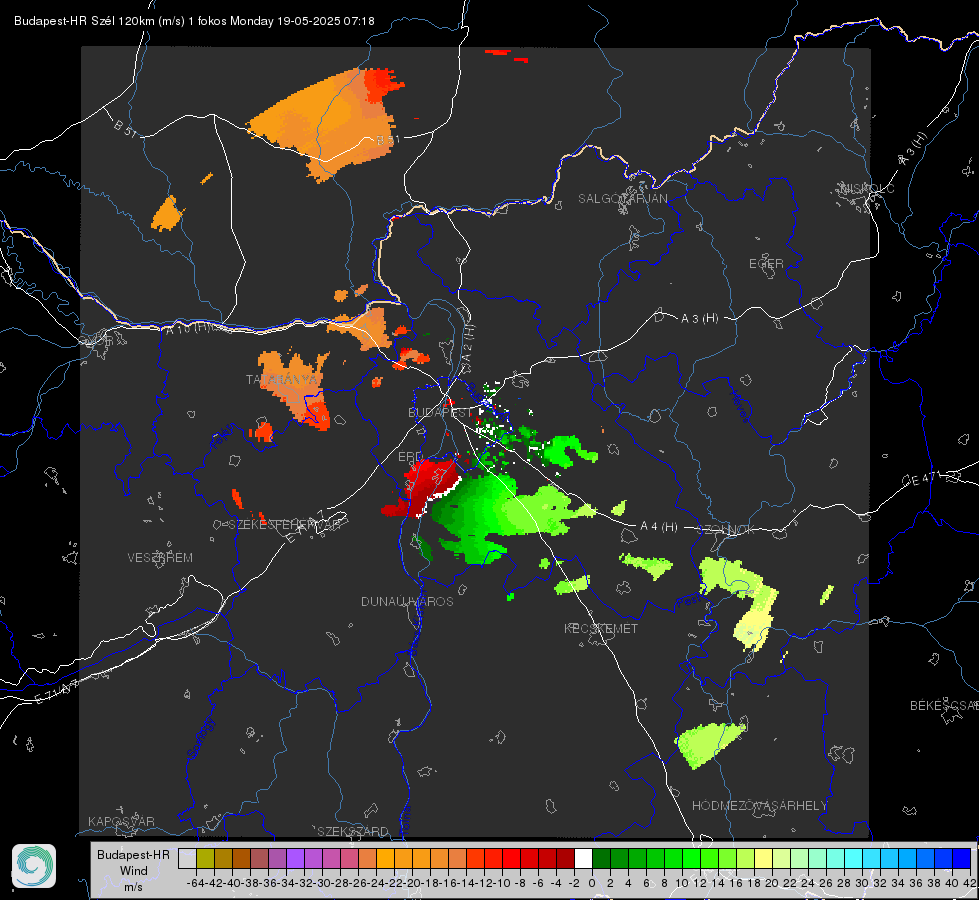Click the 'Budapest-HR Wind m/s' legend label
This screenshot has height=900, width=979.
click(133, 870)
